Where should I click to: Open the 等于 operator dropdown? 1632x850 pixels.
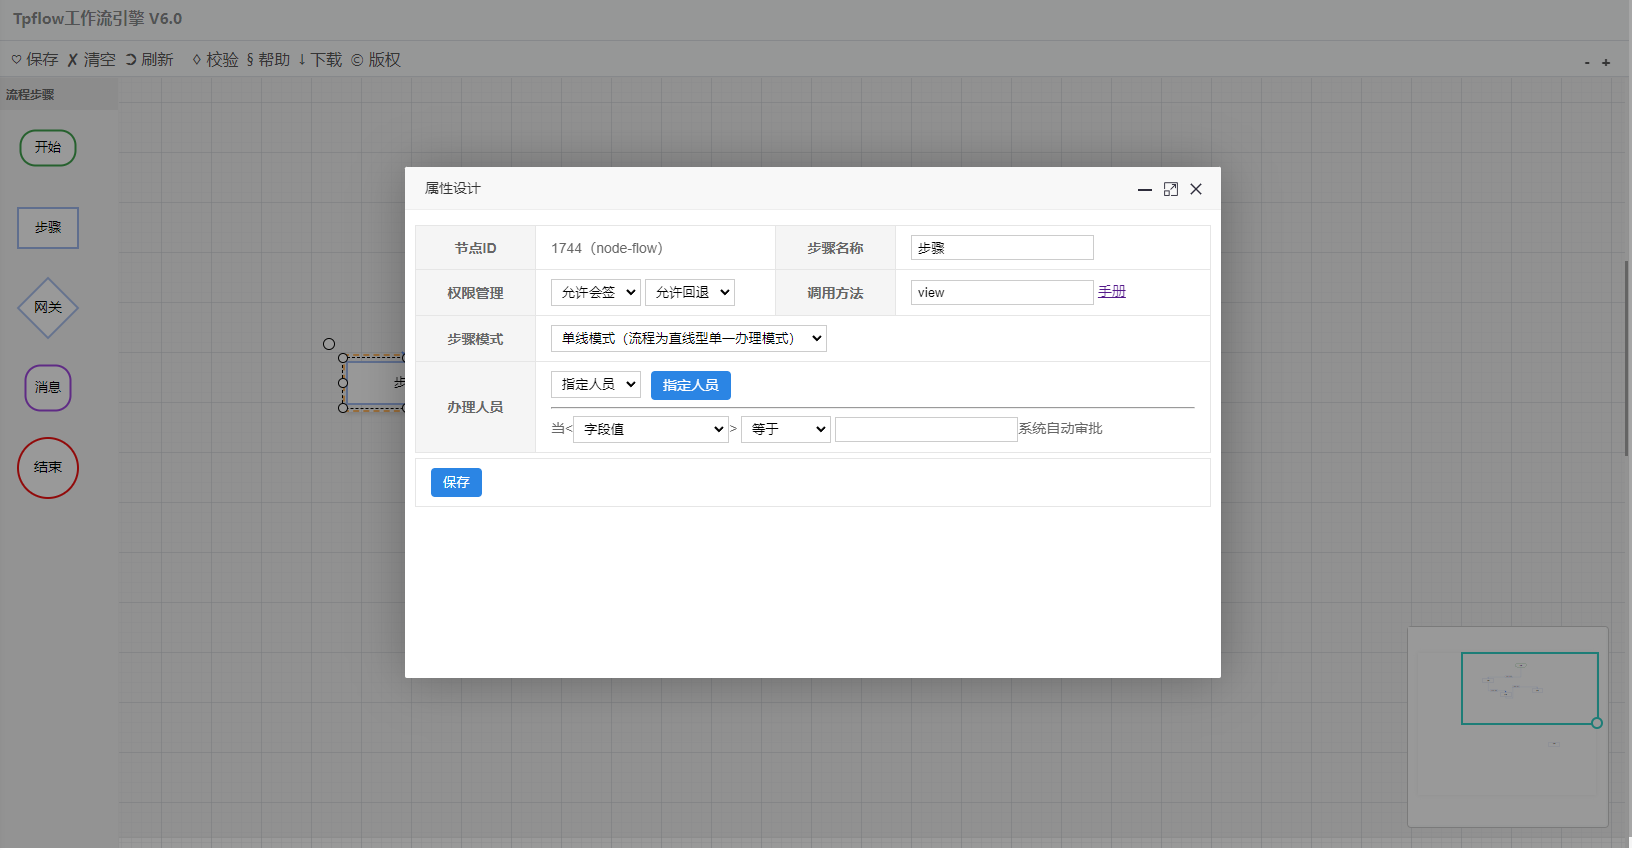coord(785,430)
